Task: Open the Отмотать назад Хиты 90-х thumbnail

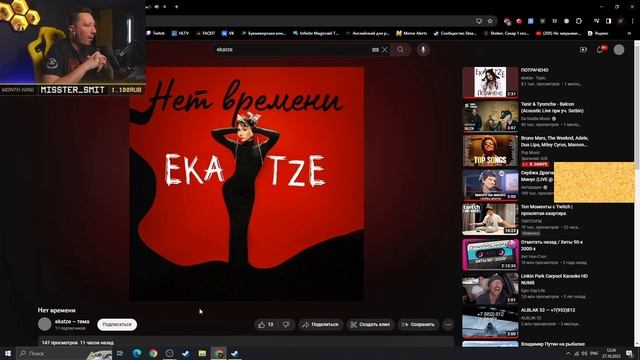Action: point(490,255)
